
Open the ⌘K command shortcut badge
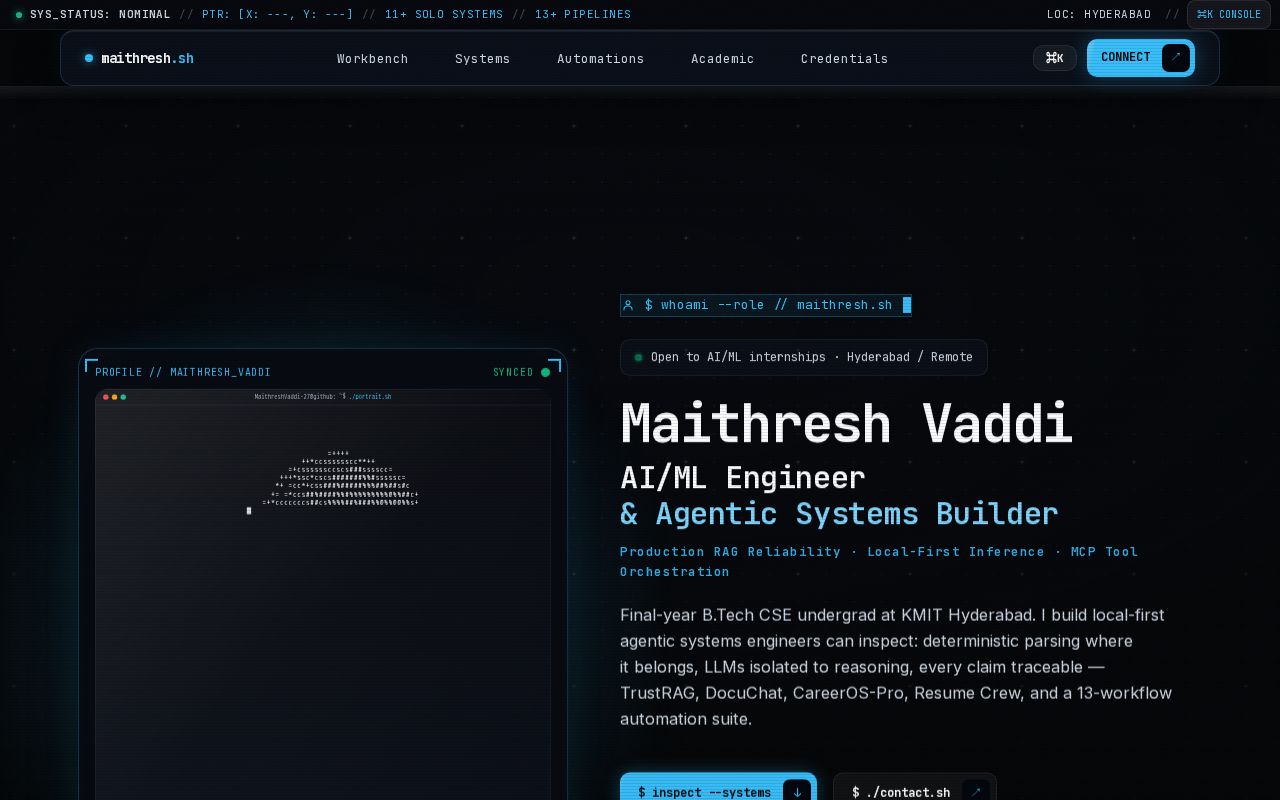[x=1054, y=58]
